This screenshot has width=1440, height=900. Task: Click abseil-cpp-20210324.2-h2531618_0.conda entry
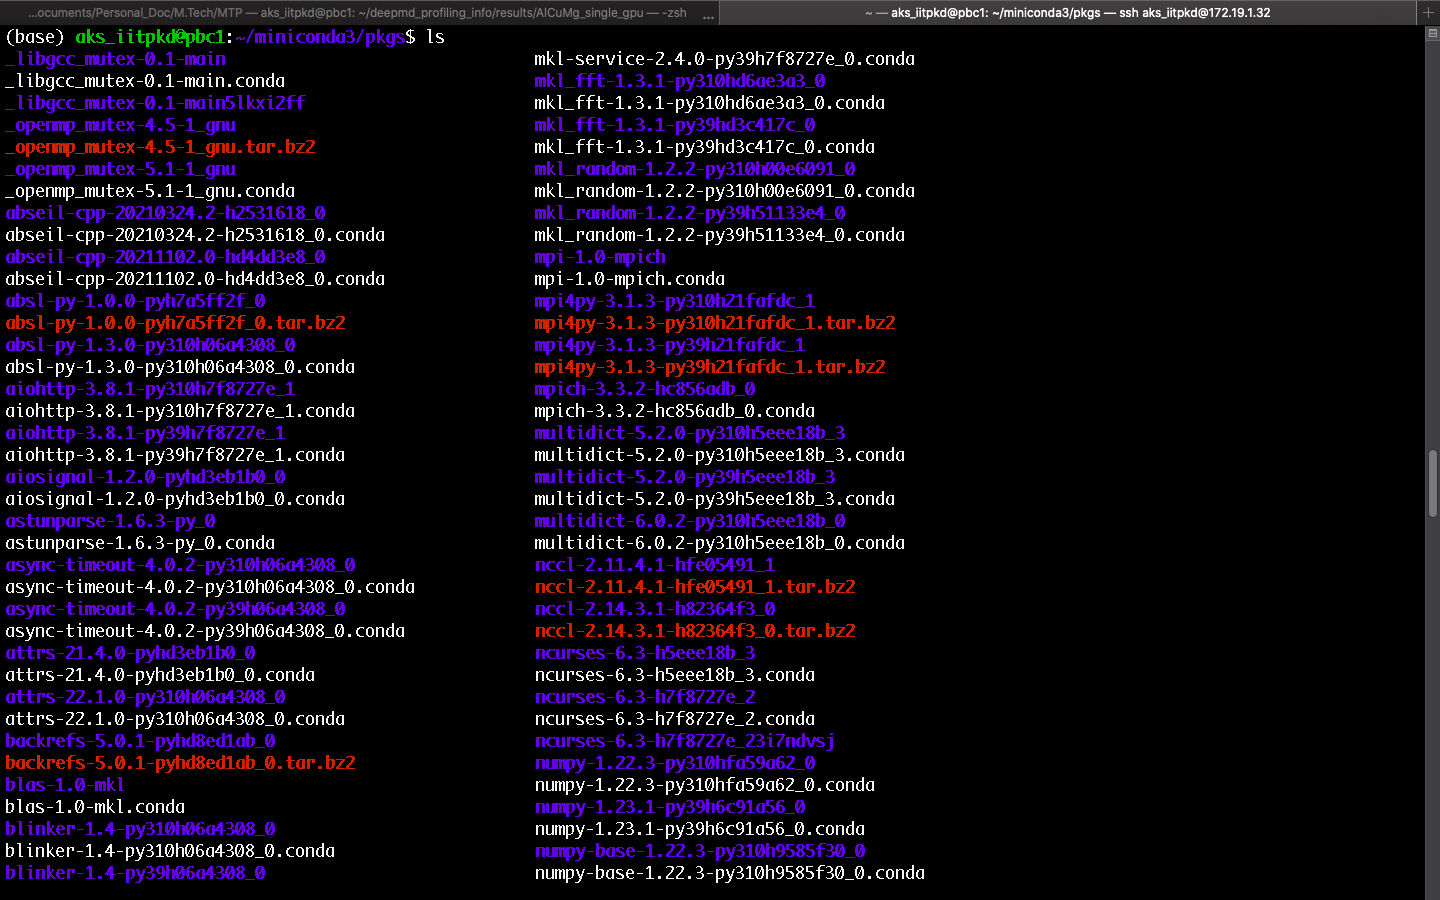195,235
